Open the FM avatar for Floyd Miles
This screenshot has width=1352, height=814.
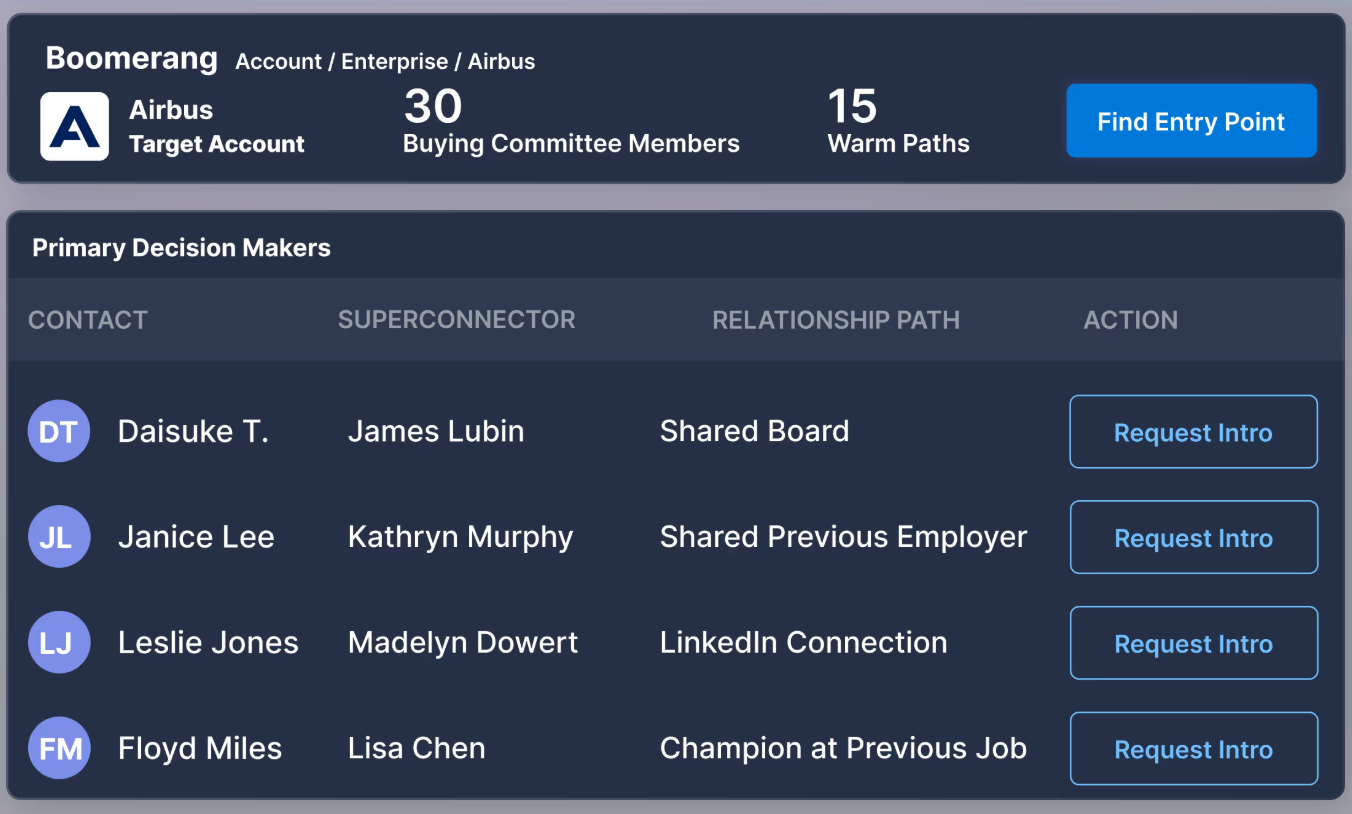pos(59,748)
